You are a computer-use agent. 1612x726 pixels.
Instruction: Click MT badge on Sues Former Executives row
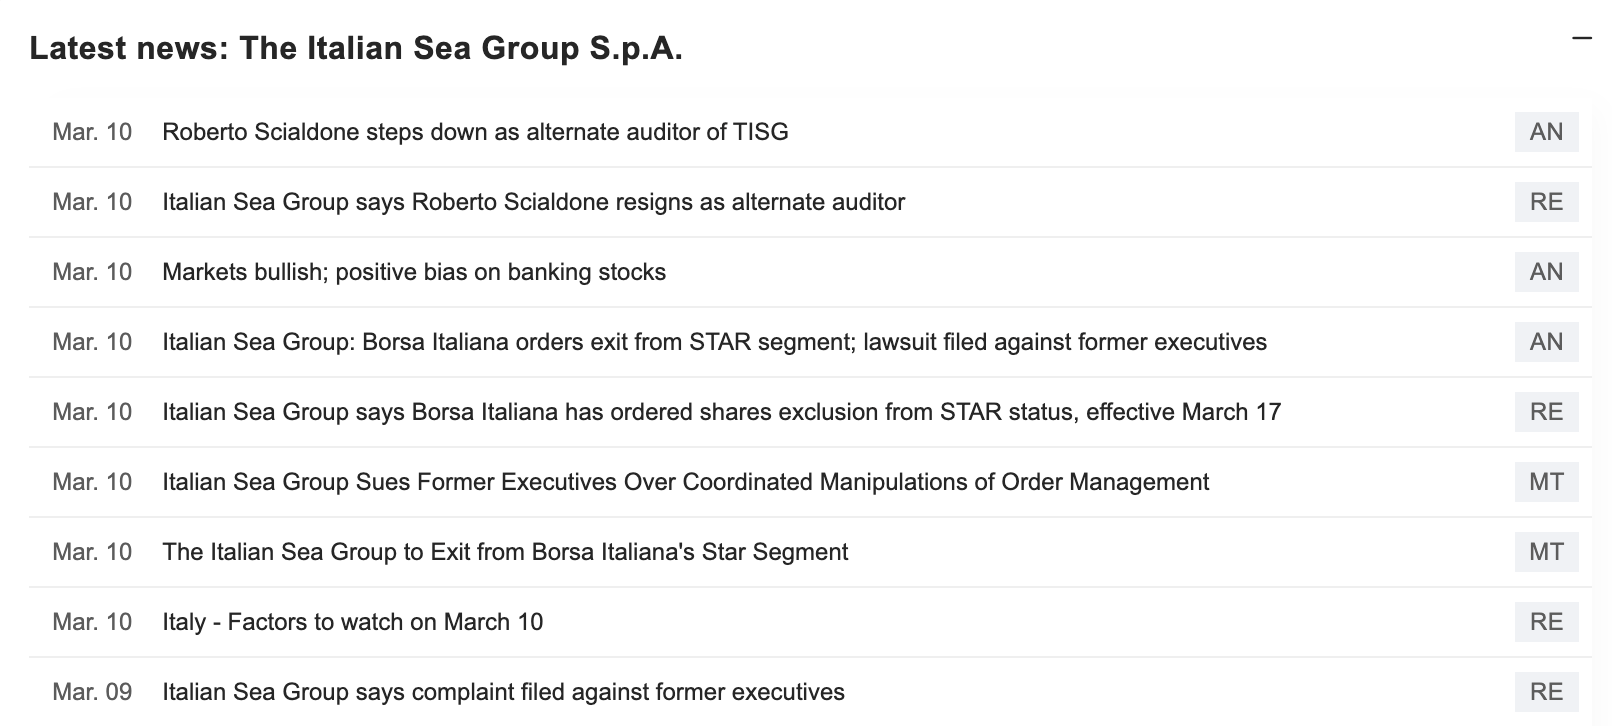tap(1546, 482)
